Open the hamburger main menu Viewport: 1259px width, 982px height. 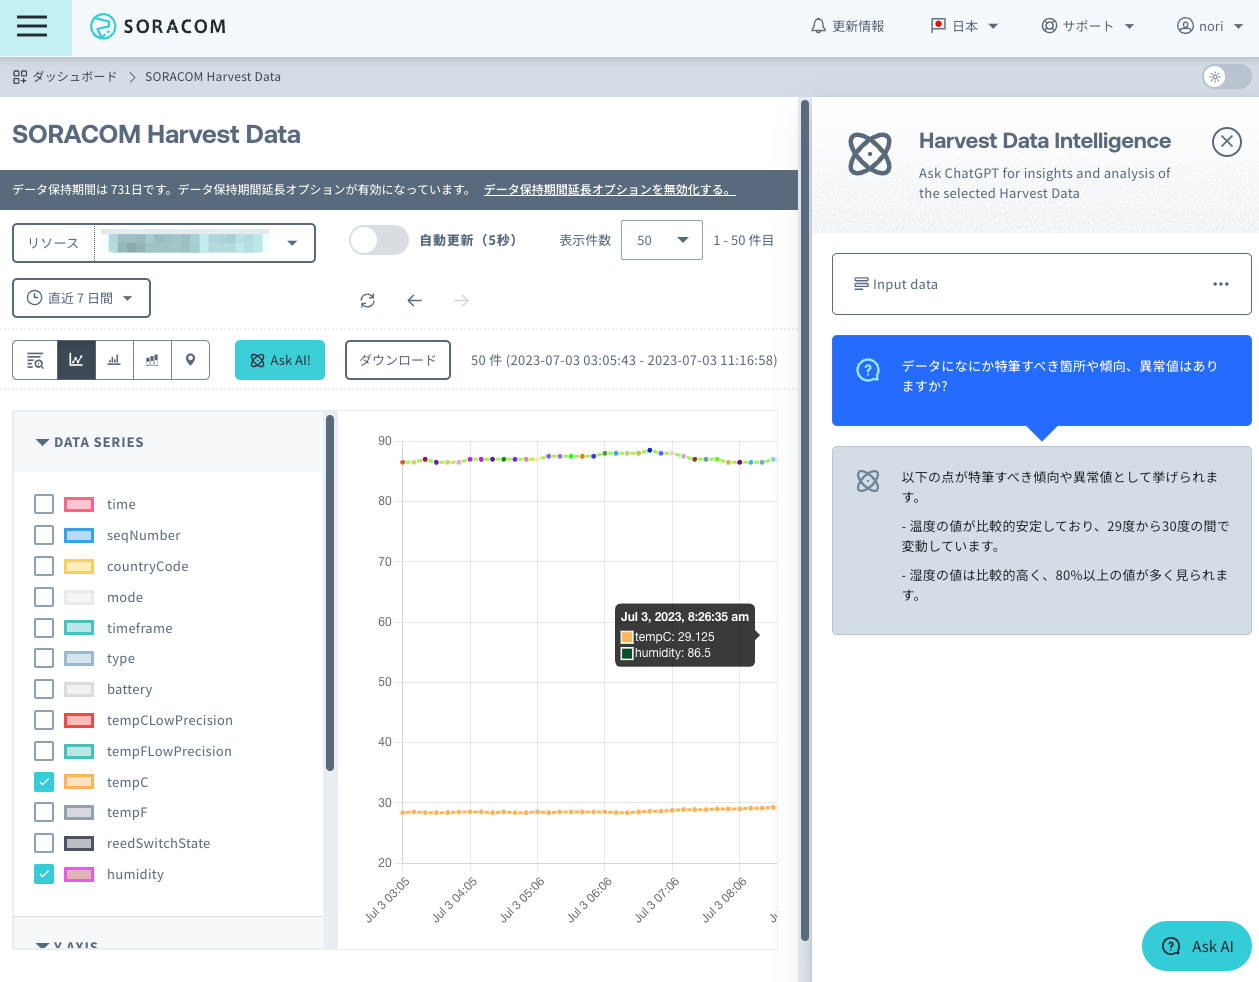32,26
